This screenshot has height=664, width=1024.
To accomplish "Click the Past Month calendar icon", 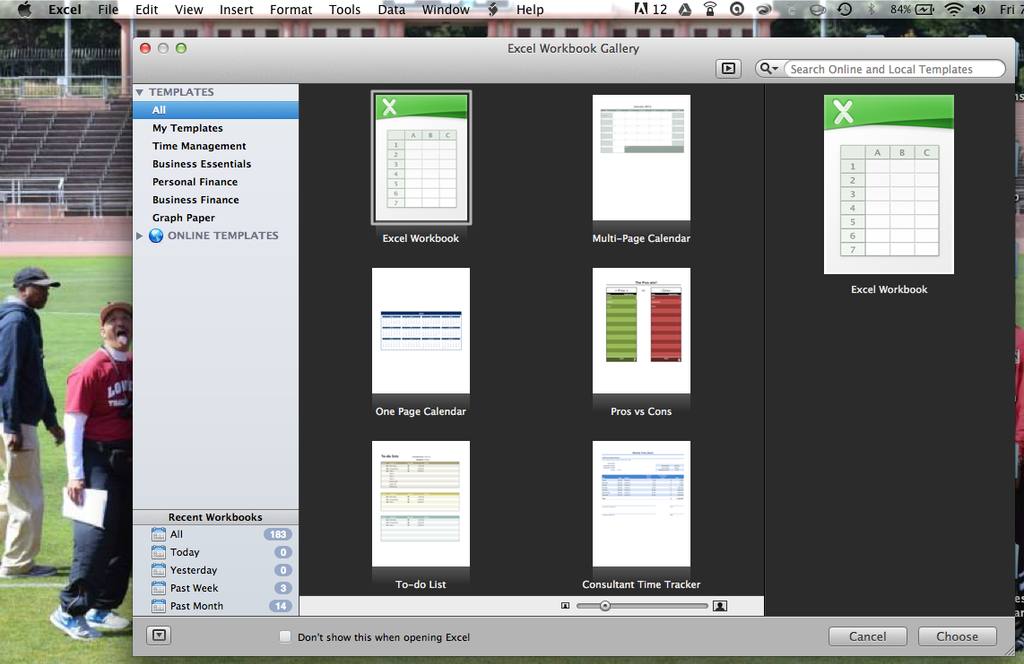I will click(159, 605).
